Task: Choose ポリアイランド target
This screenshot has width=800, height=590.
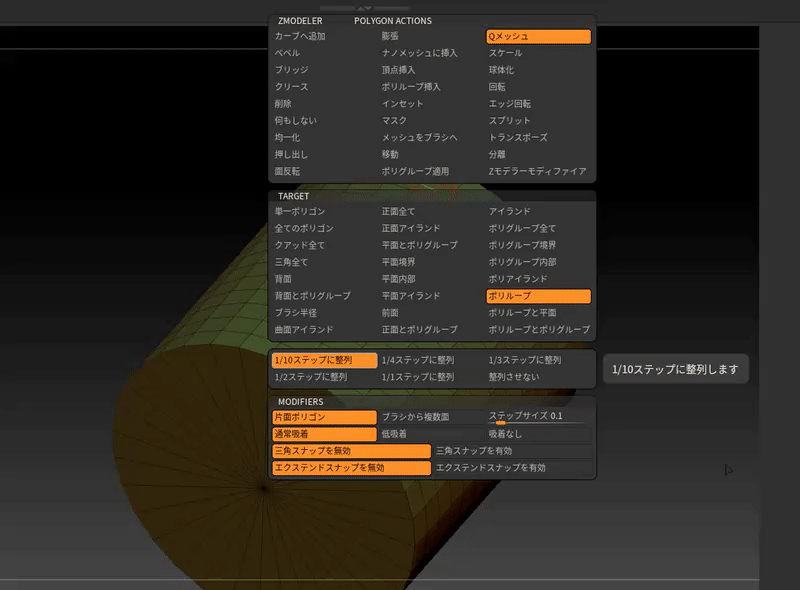Action: (x=518, y=279)
